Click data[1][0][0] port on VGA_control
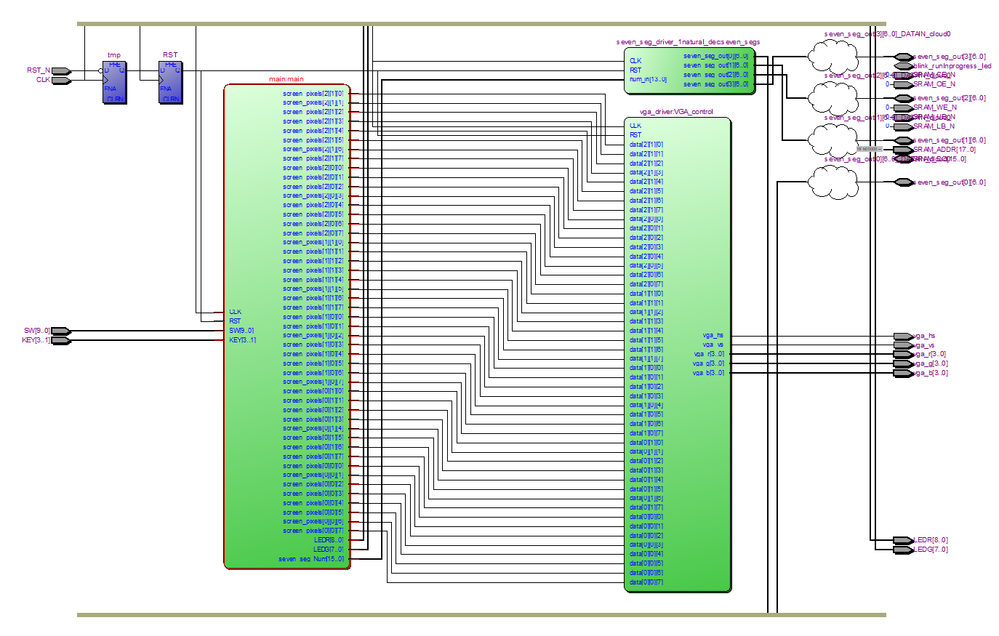Viewport: 999px width, 636px height. pos(647,368)
